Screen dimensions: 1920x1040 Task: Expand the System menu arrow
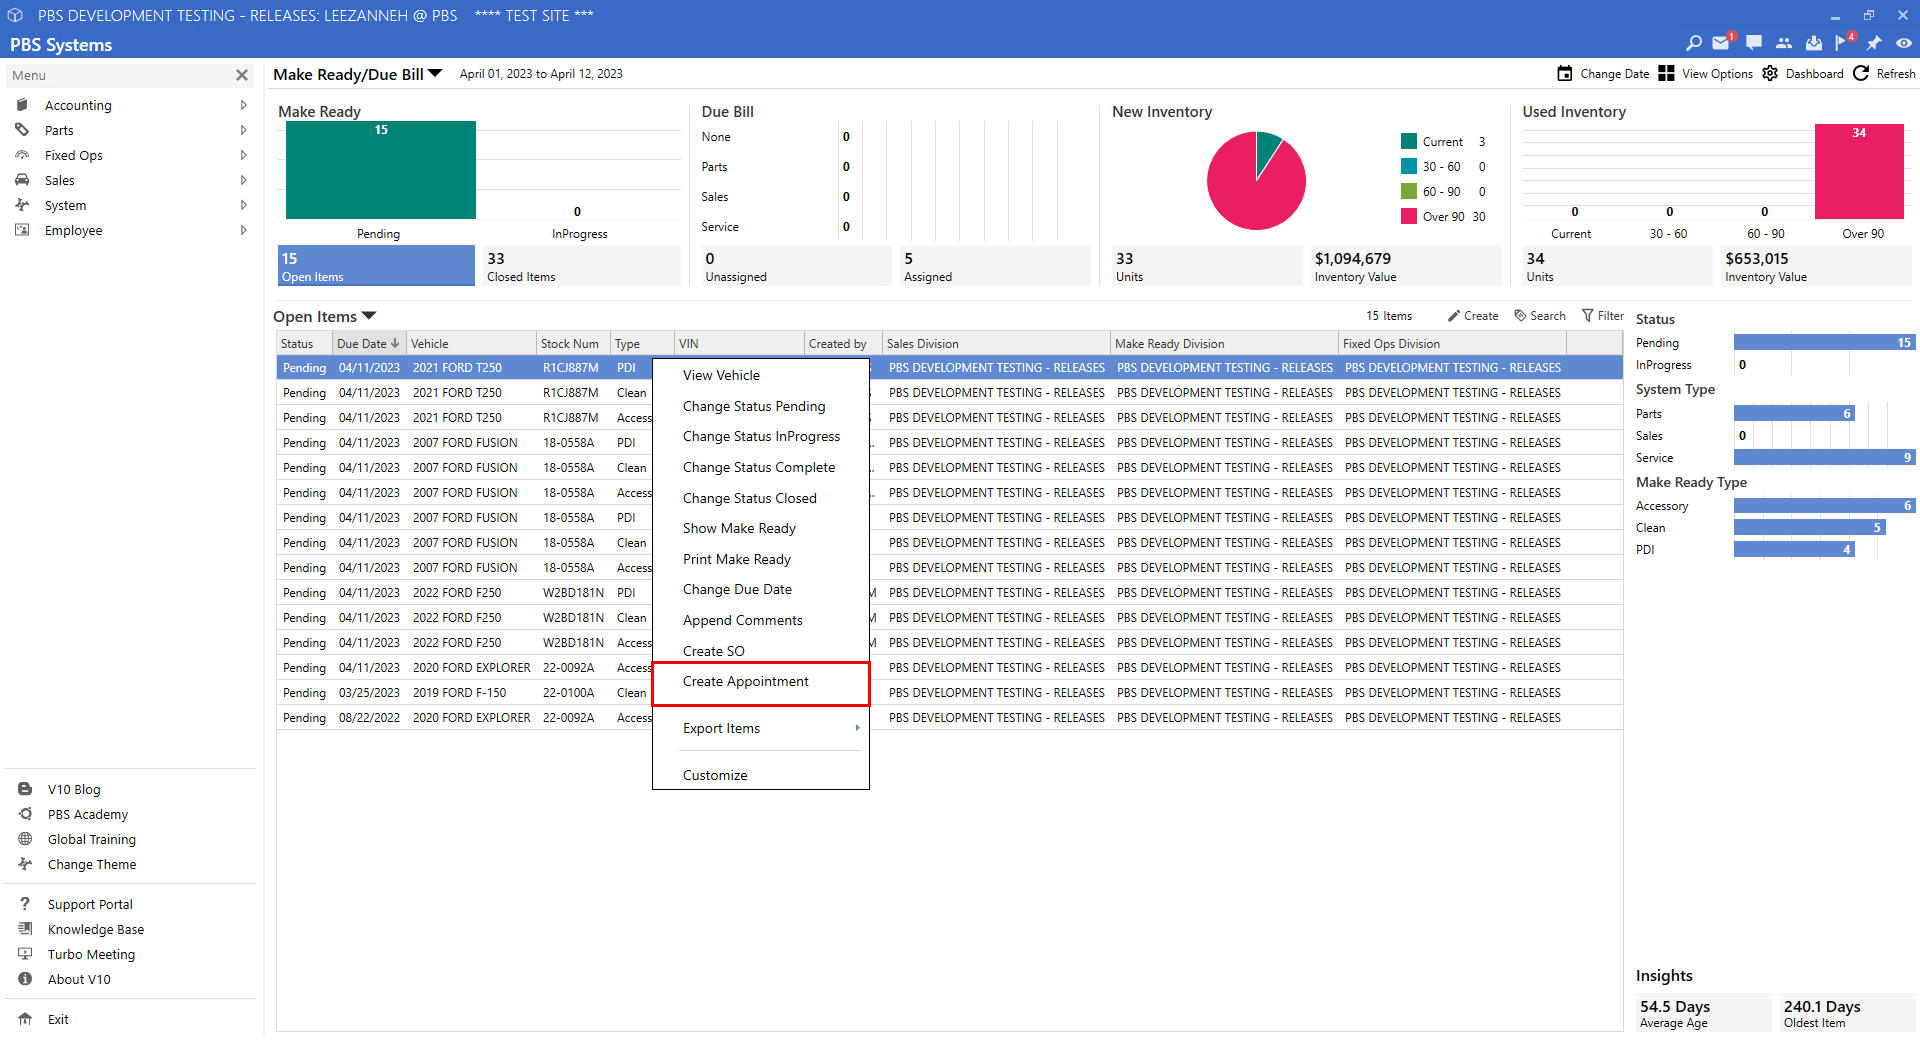point(243,205)
